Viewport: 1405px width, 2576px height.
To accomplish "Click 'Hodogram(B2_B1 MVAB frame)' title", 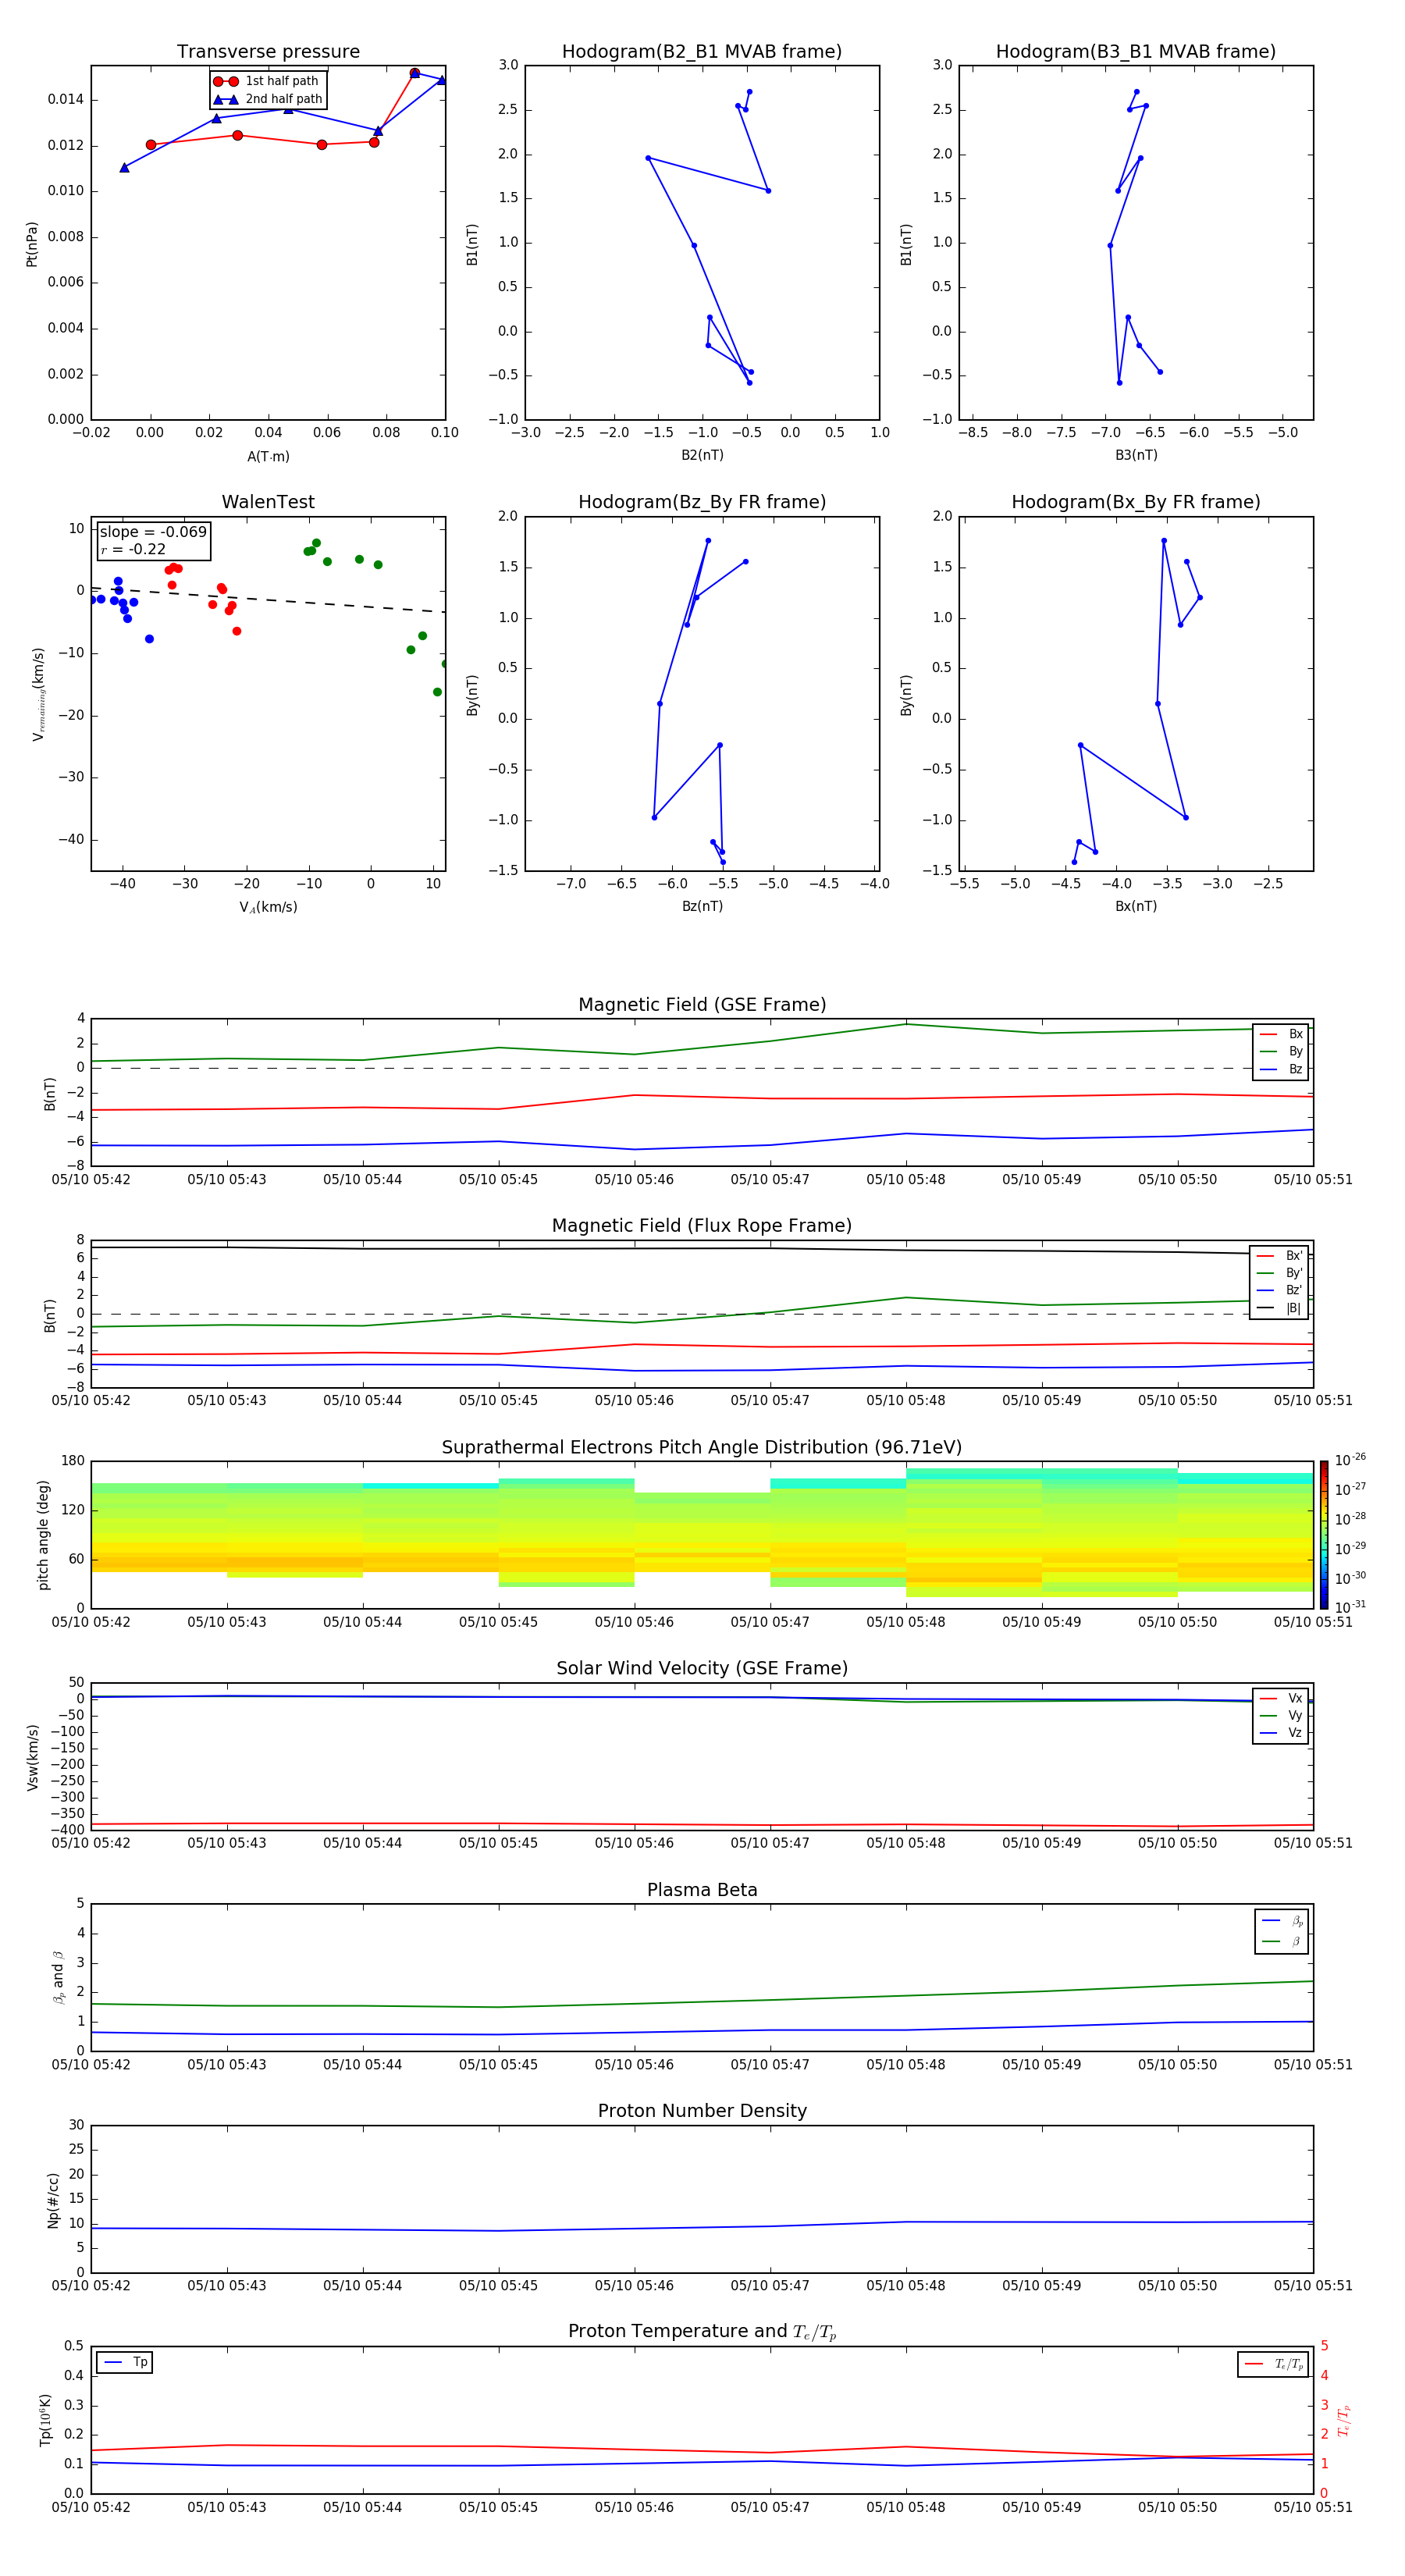I will (x=702, y=52).
